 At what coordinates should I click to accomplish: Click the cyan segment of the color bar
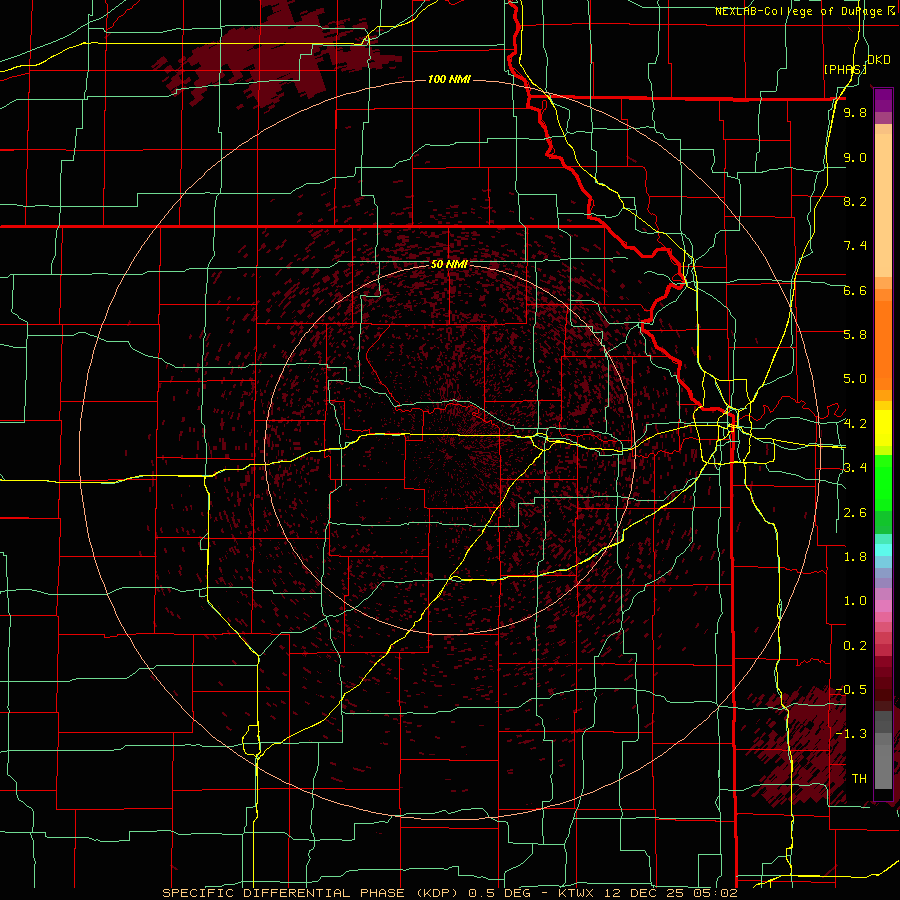883,550
